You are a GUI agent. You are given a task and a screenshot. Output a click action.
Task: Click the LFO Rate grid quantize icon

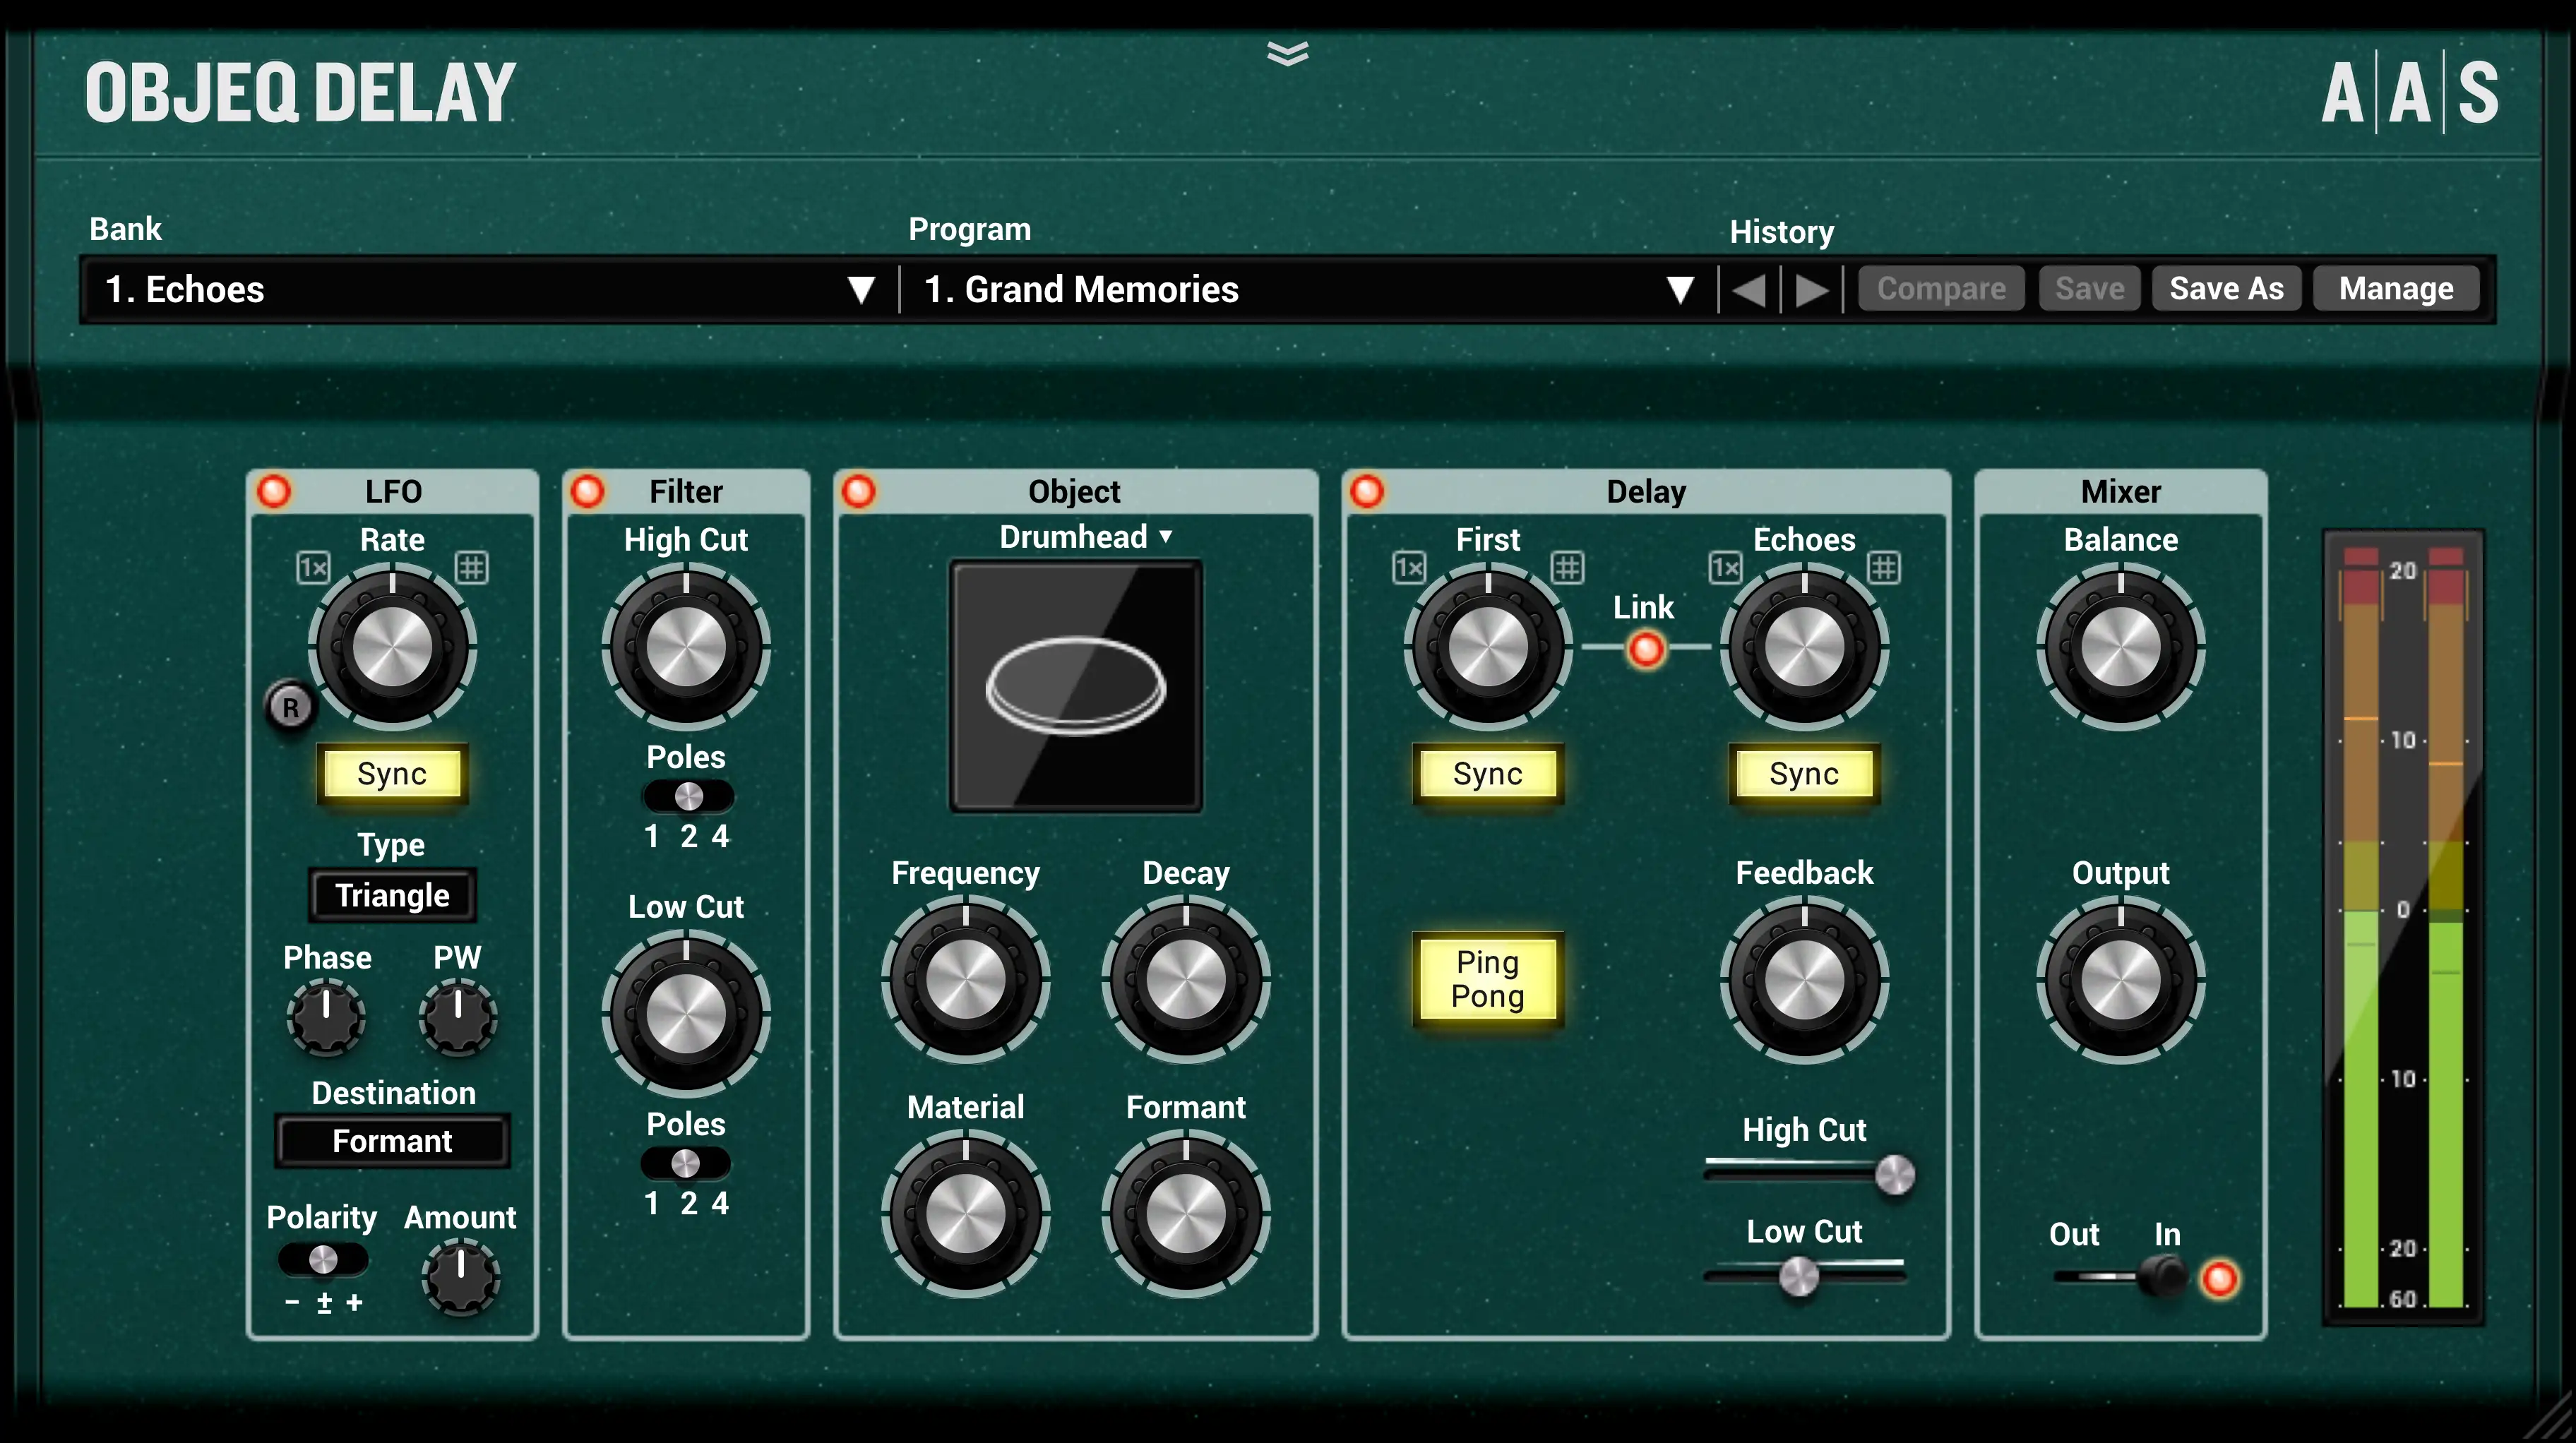(471, 568)
